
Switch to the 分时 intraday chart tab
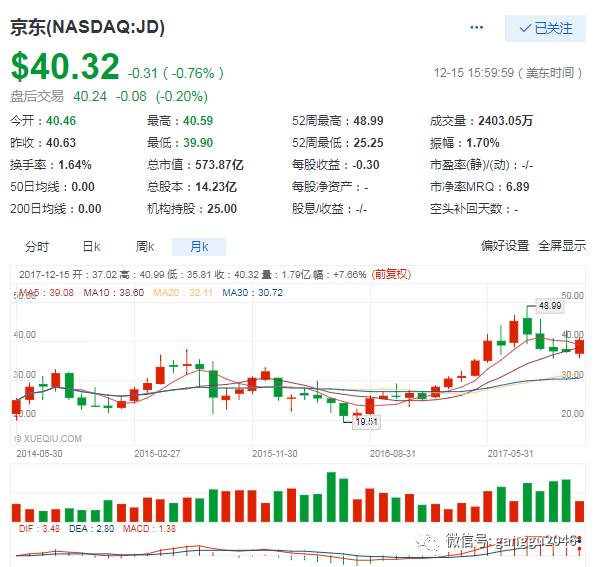[x=37, y=247]
